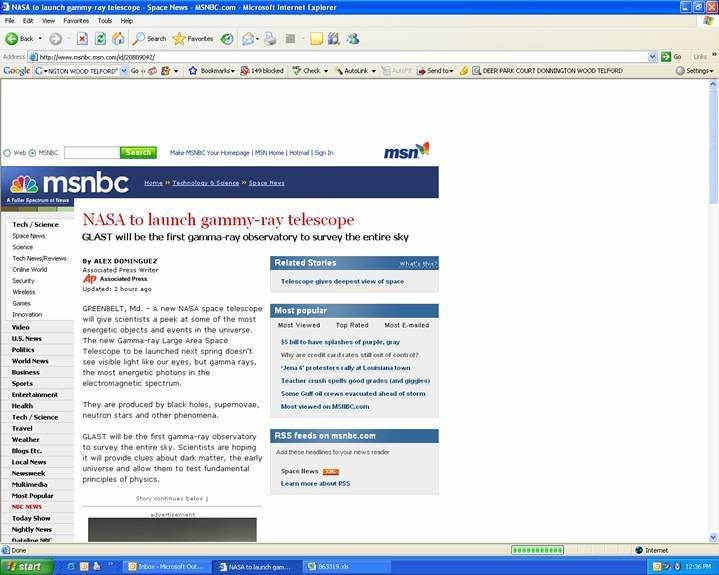Expand the address bar dropdown arrow
Viewport: 719px width, 575px height.
653,57
